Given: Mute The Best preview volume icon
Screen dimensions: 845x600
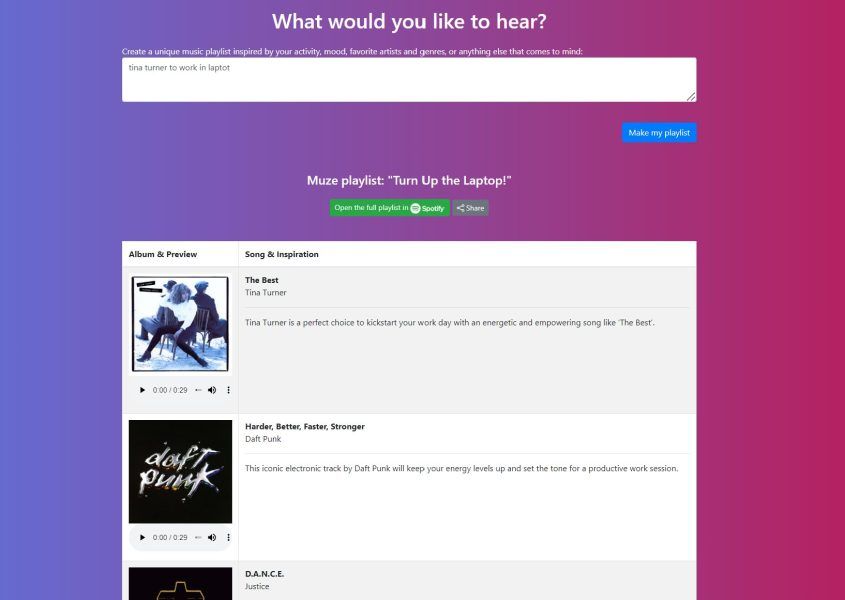Looking at the screenshot, I should pos(212,390).
